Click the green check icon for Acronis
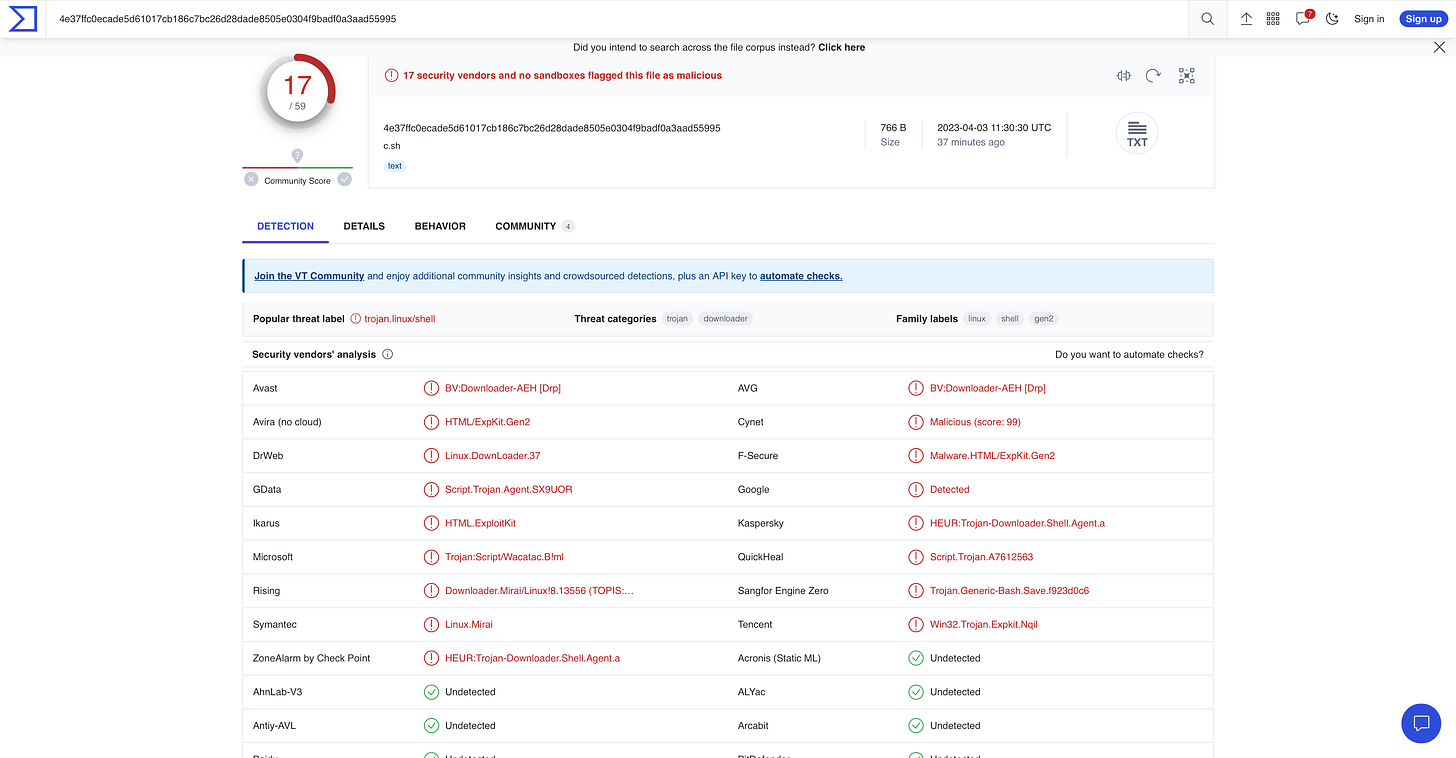The height and width of the screenshot is (758, 1456). [915, 658]
